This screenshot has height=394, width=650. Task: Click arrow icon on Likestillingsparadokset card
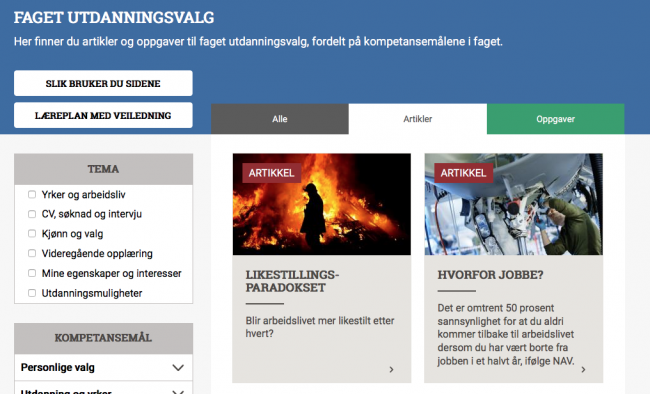[391, 370]
